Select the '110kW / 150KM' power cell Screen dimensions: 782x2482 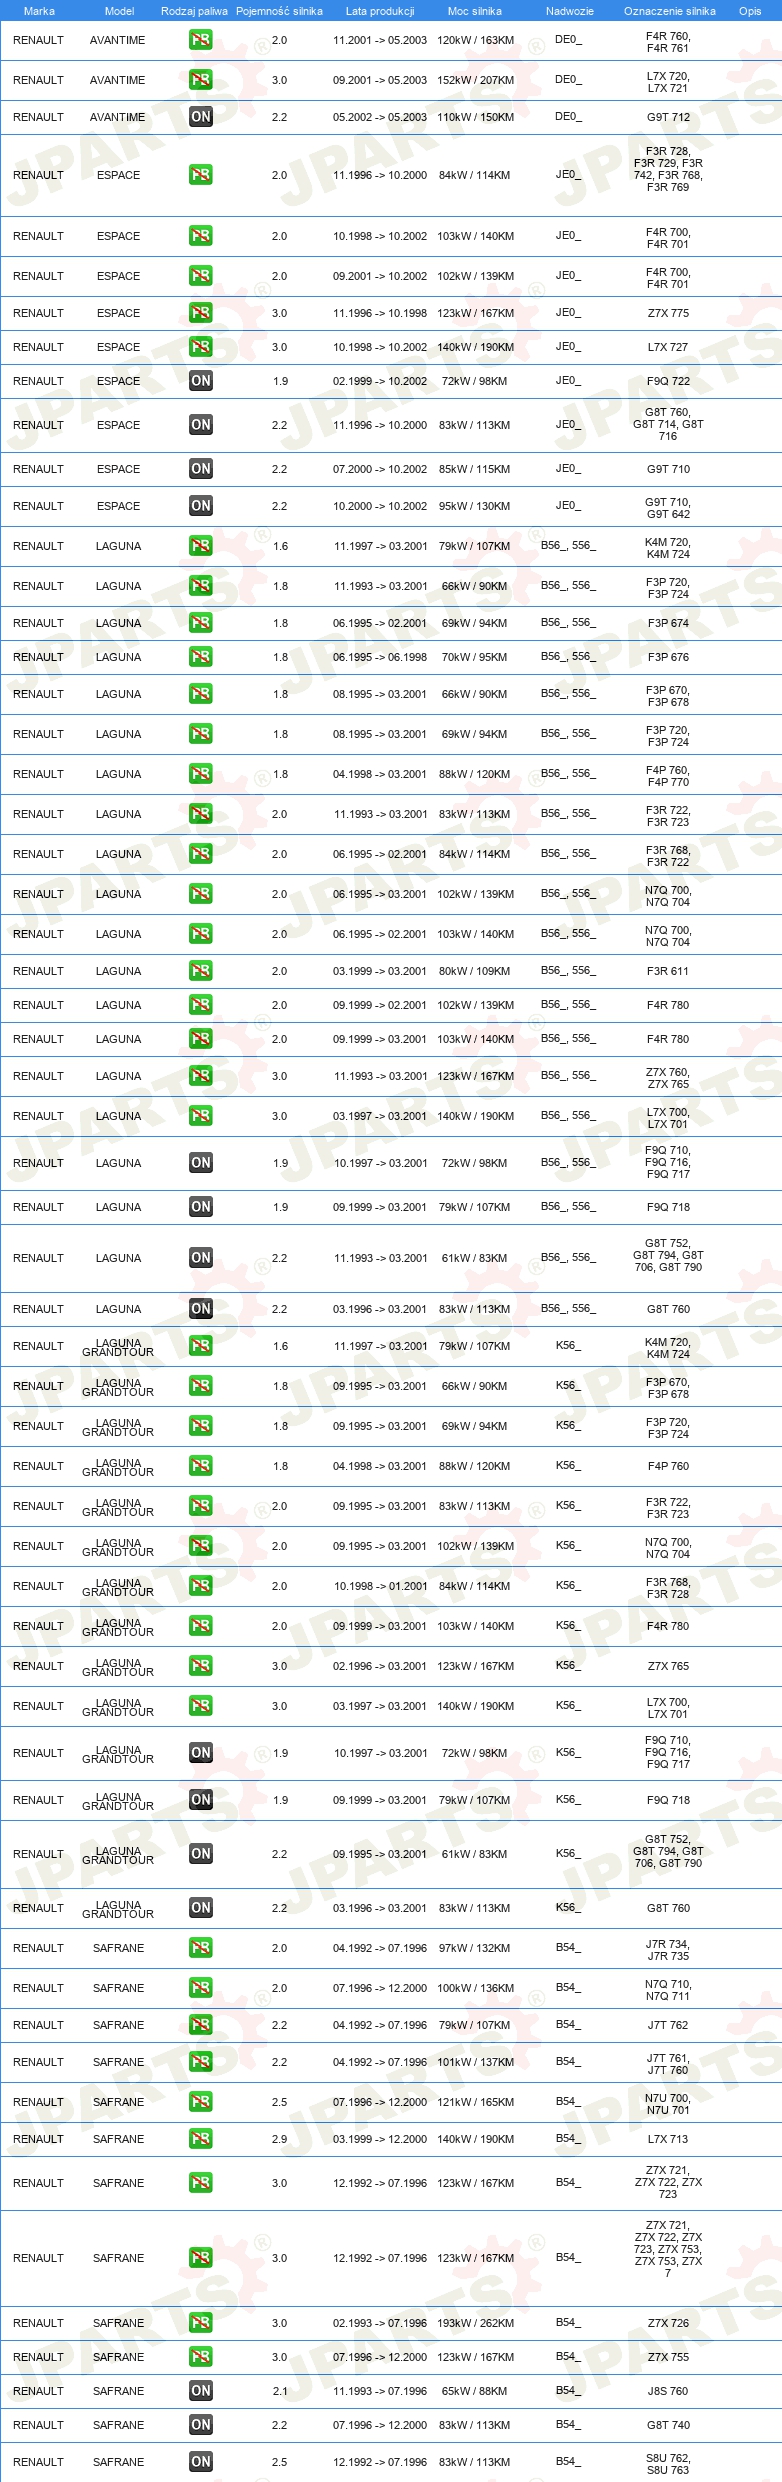(476, 117)
